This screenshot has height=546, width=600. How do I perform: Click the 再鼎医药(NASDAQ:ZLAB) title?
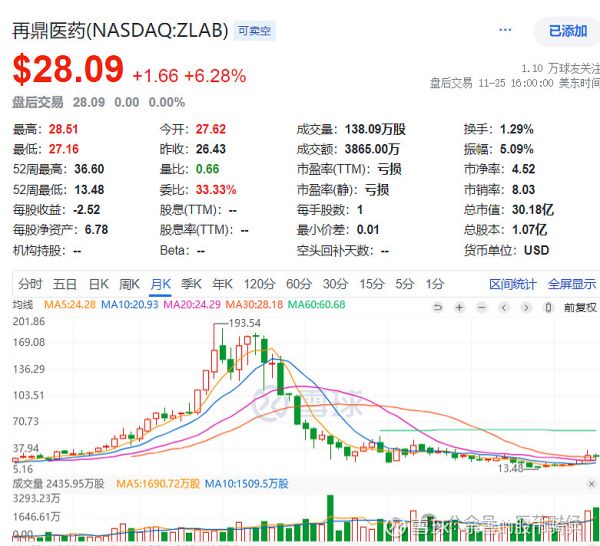click(x=120, y=31)
